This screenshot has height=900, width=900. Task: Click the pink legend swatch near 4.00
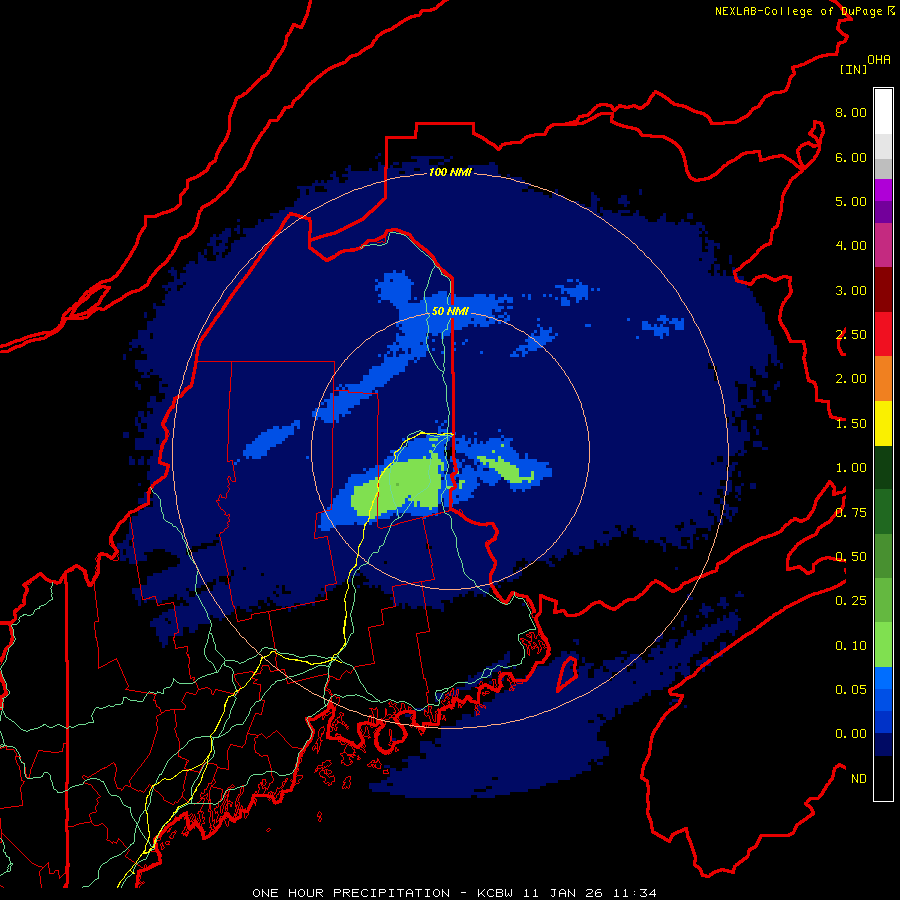(883, 246)
